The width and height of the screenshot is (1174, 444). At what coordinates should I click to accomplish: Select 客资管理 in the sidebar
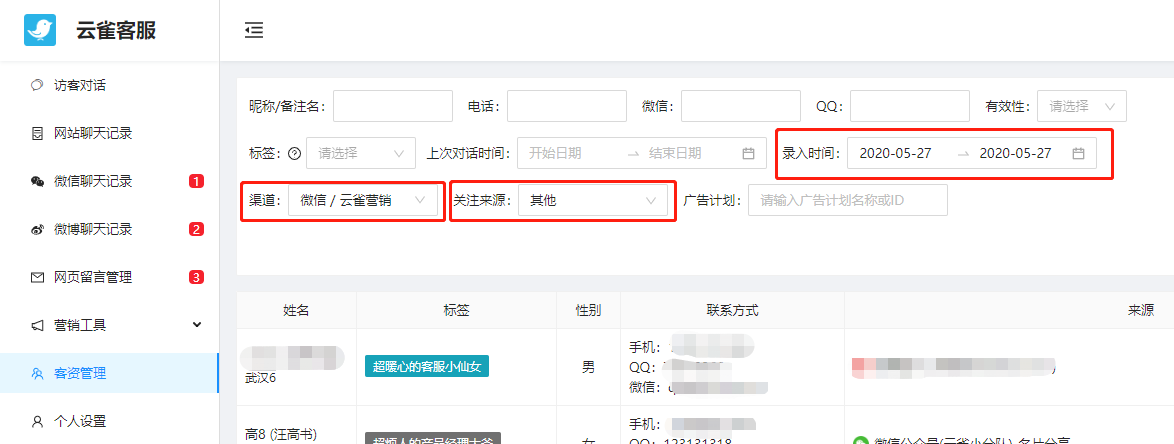[80, 373]
